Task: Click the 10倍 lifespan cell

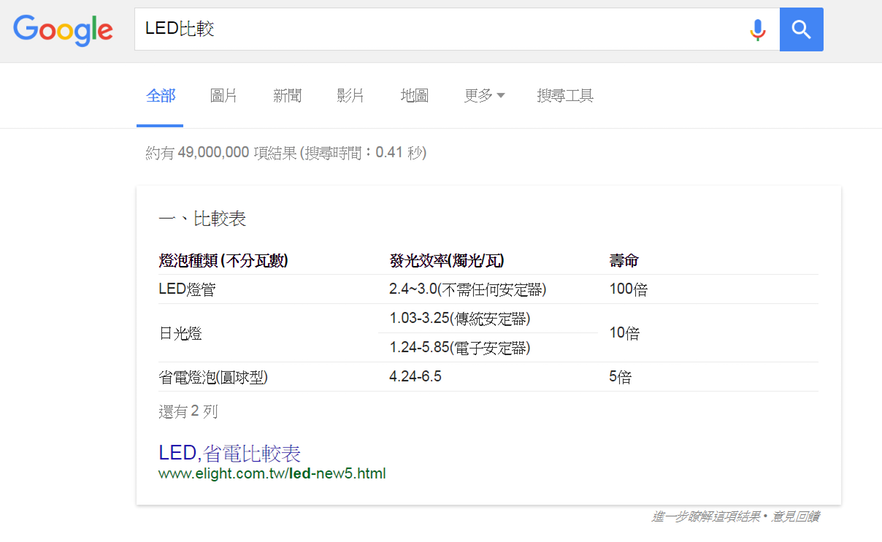Action: click(624, 333)
